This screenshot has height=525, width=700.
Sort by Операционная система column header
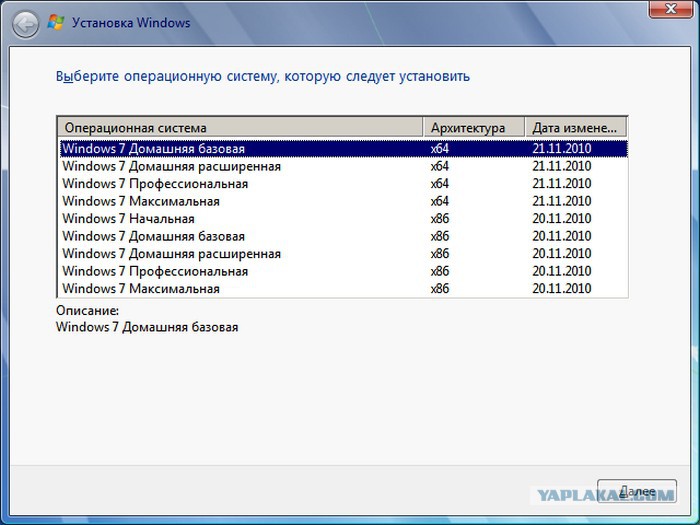pos(240,128)
